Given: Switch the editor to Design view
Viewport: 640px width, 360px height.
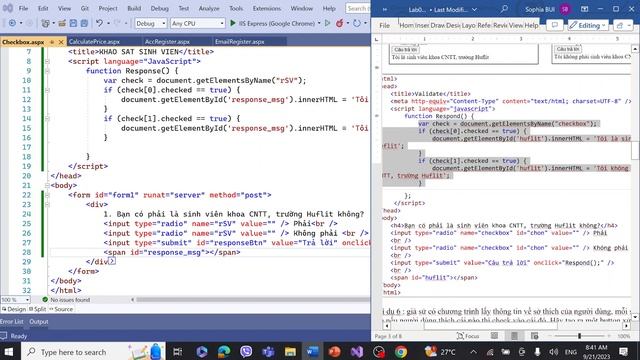Looking at the screenshot, I should (14, 309).
